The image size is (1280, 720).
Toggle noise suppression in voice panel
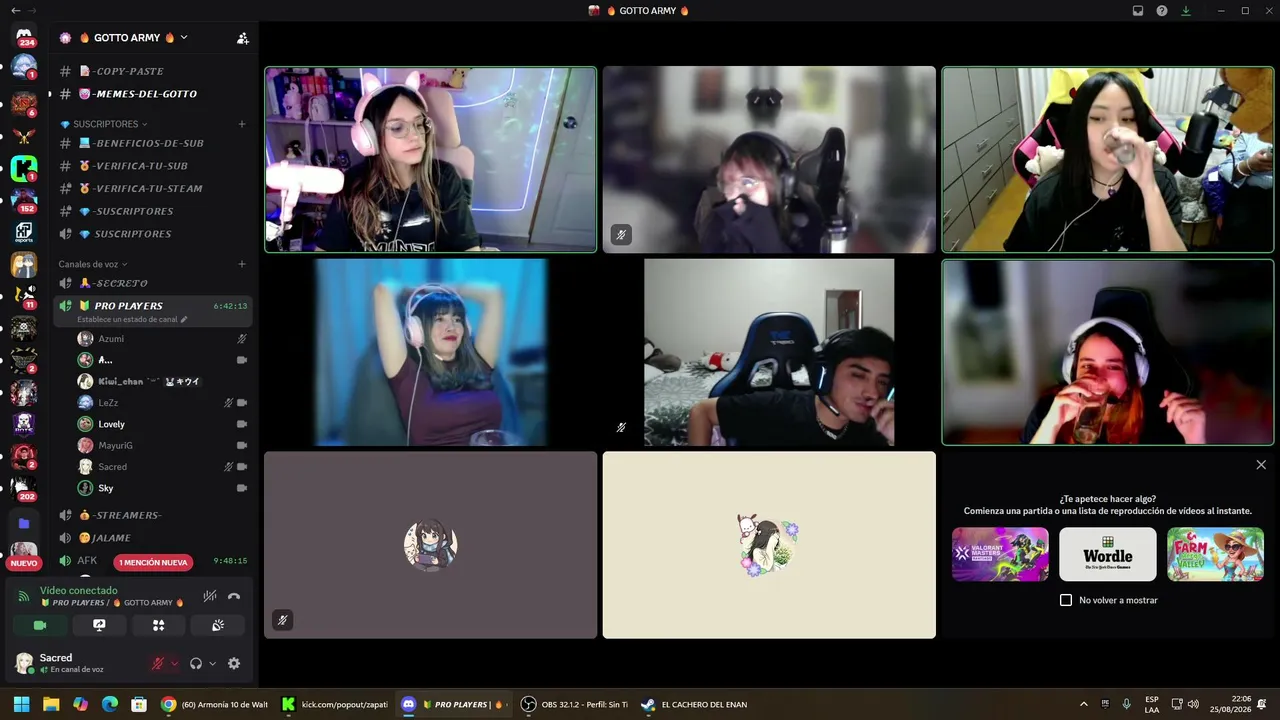click(x=210, y=597)
